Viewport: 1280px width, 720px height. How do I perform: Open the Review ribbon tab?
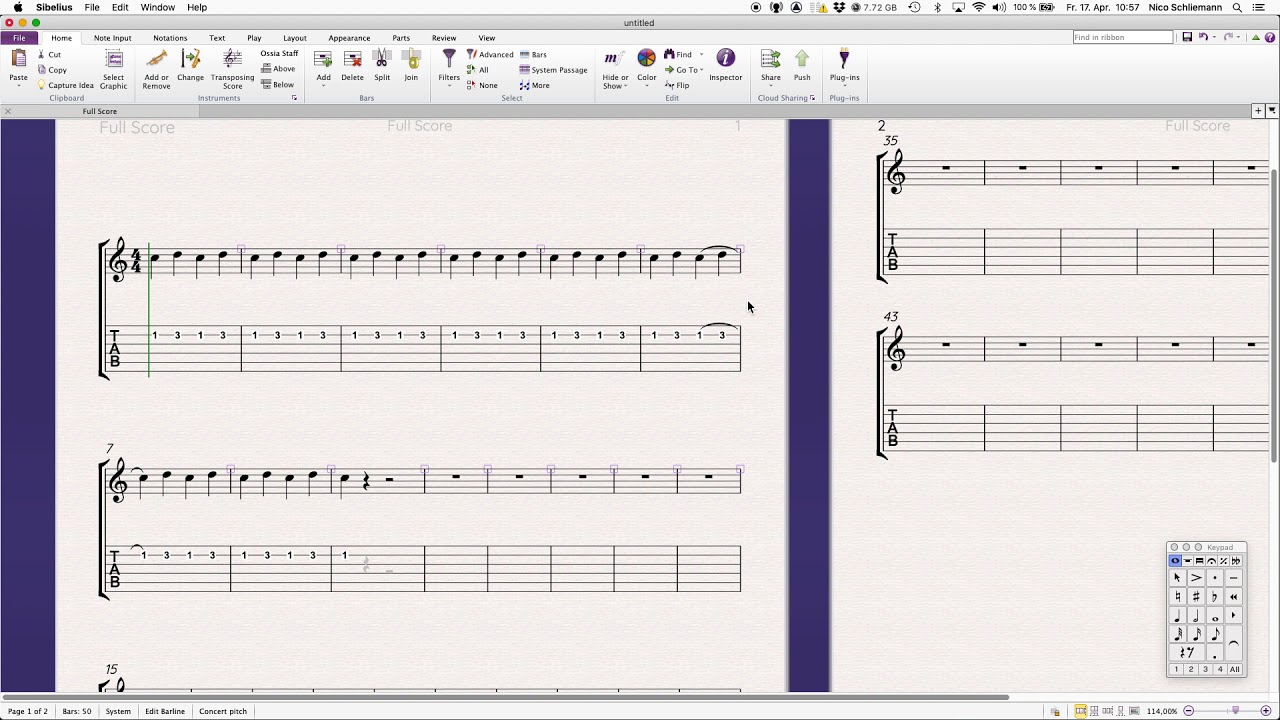click(444, 38)
